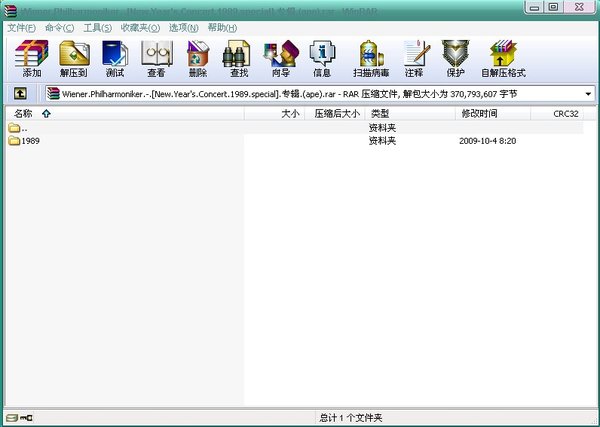Open the 查找 (Find) binoculars tool
Image resolution: width=600 pixels, height=427 pixels.
click(x=238, y=59)
